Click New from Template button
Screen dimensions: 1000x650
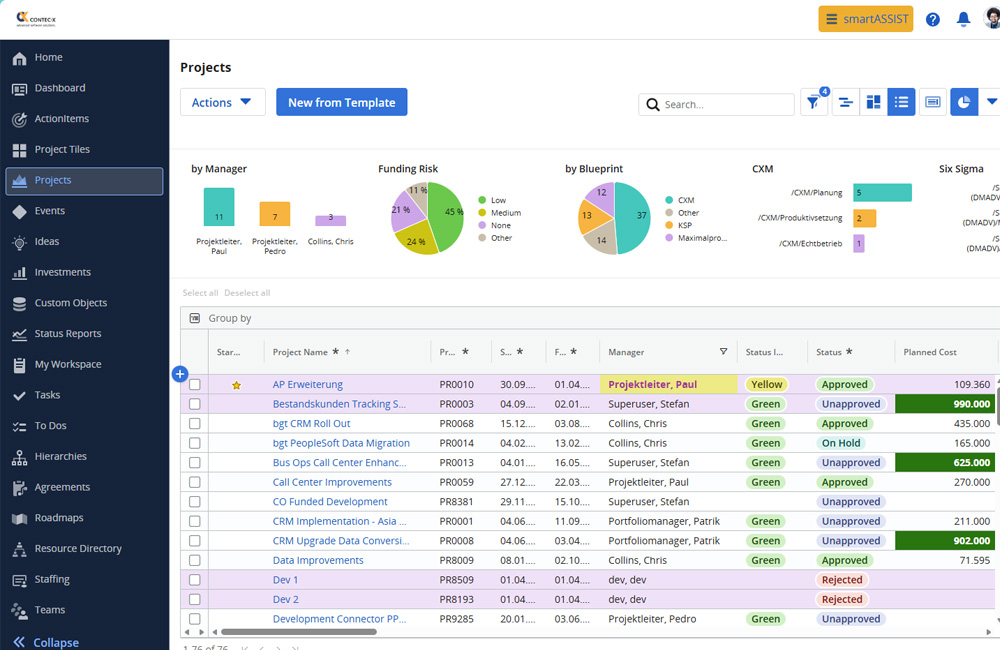(x=341, y=102)
